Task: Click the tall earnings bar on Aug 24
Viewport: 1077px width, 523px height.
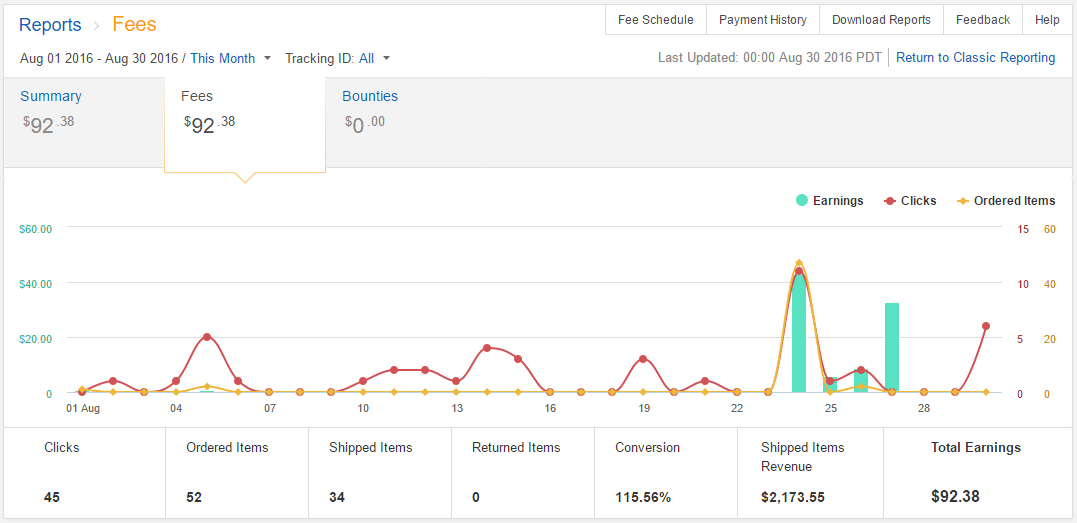Action: pos(799,335)
